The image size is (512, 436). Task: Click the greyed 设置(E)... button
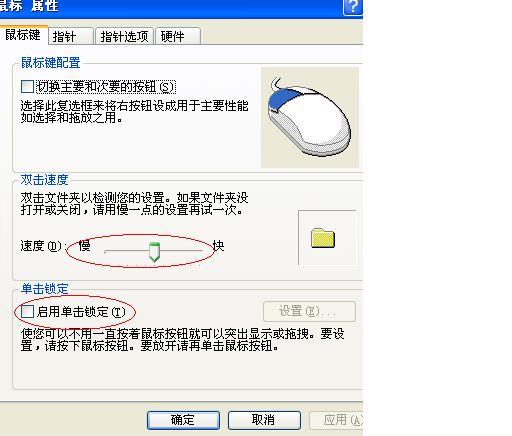pos(309,311)
